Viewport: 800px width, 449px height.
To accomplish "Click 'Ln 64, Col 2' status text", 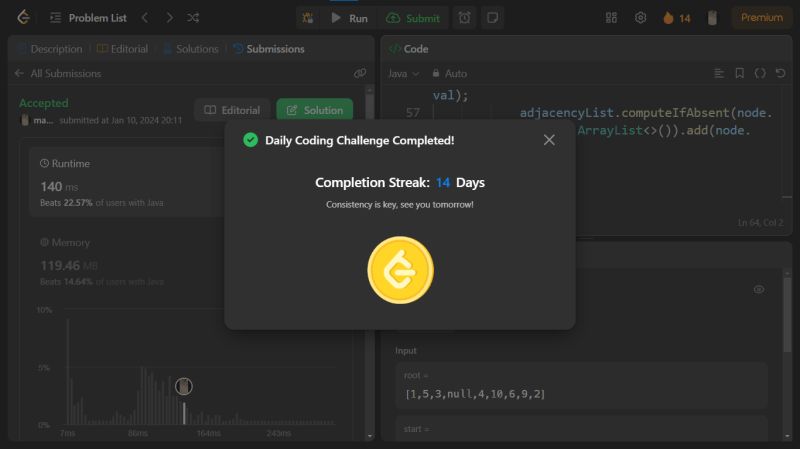I will pyautogui.click(x=760, y=223).
